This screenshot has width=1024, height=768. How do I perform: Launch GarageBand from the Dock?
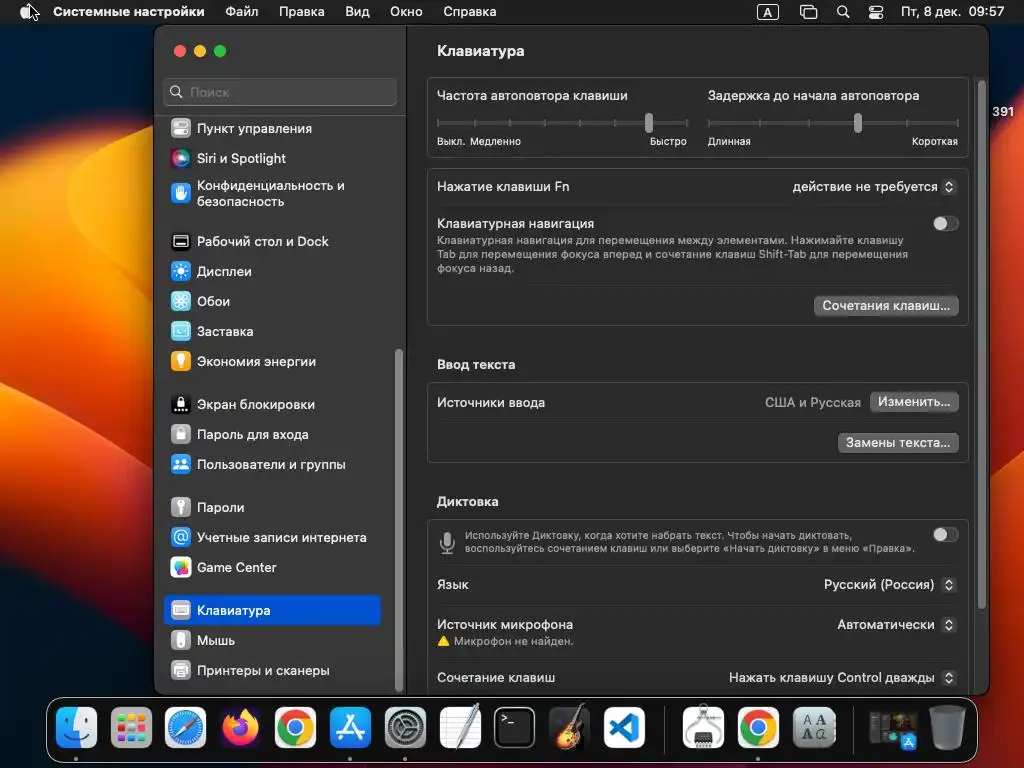click(569, 727)
